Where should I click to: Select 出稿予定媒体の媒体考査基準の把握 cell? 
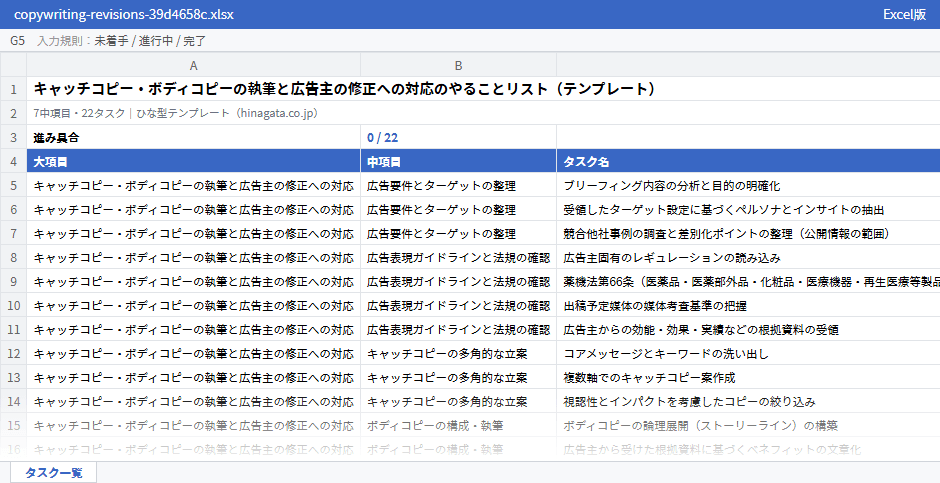(x=748, y=306)
